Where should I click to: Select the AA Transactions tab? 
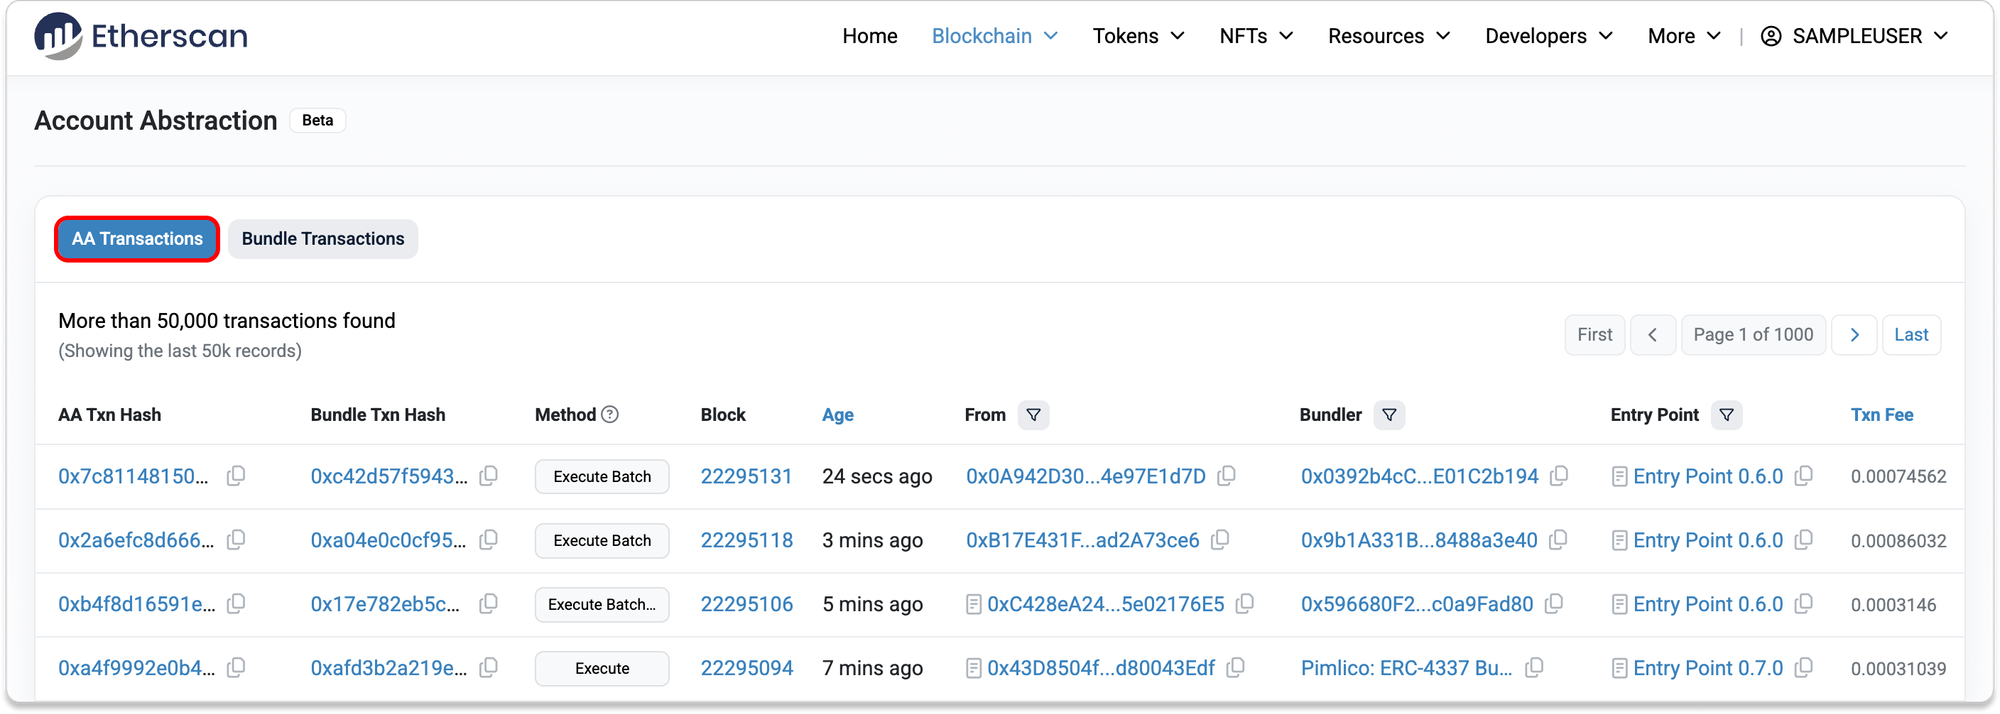[x=137, y=239]
